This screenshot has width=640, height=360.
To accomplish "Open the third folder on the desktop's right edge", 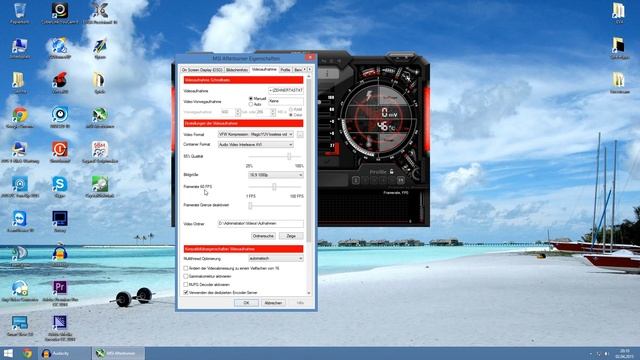I will (x=619, y=83).
